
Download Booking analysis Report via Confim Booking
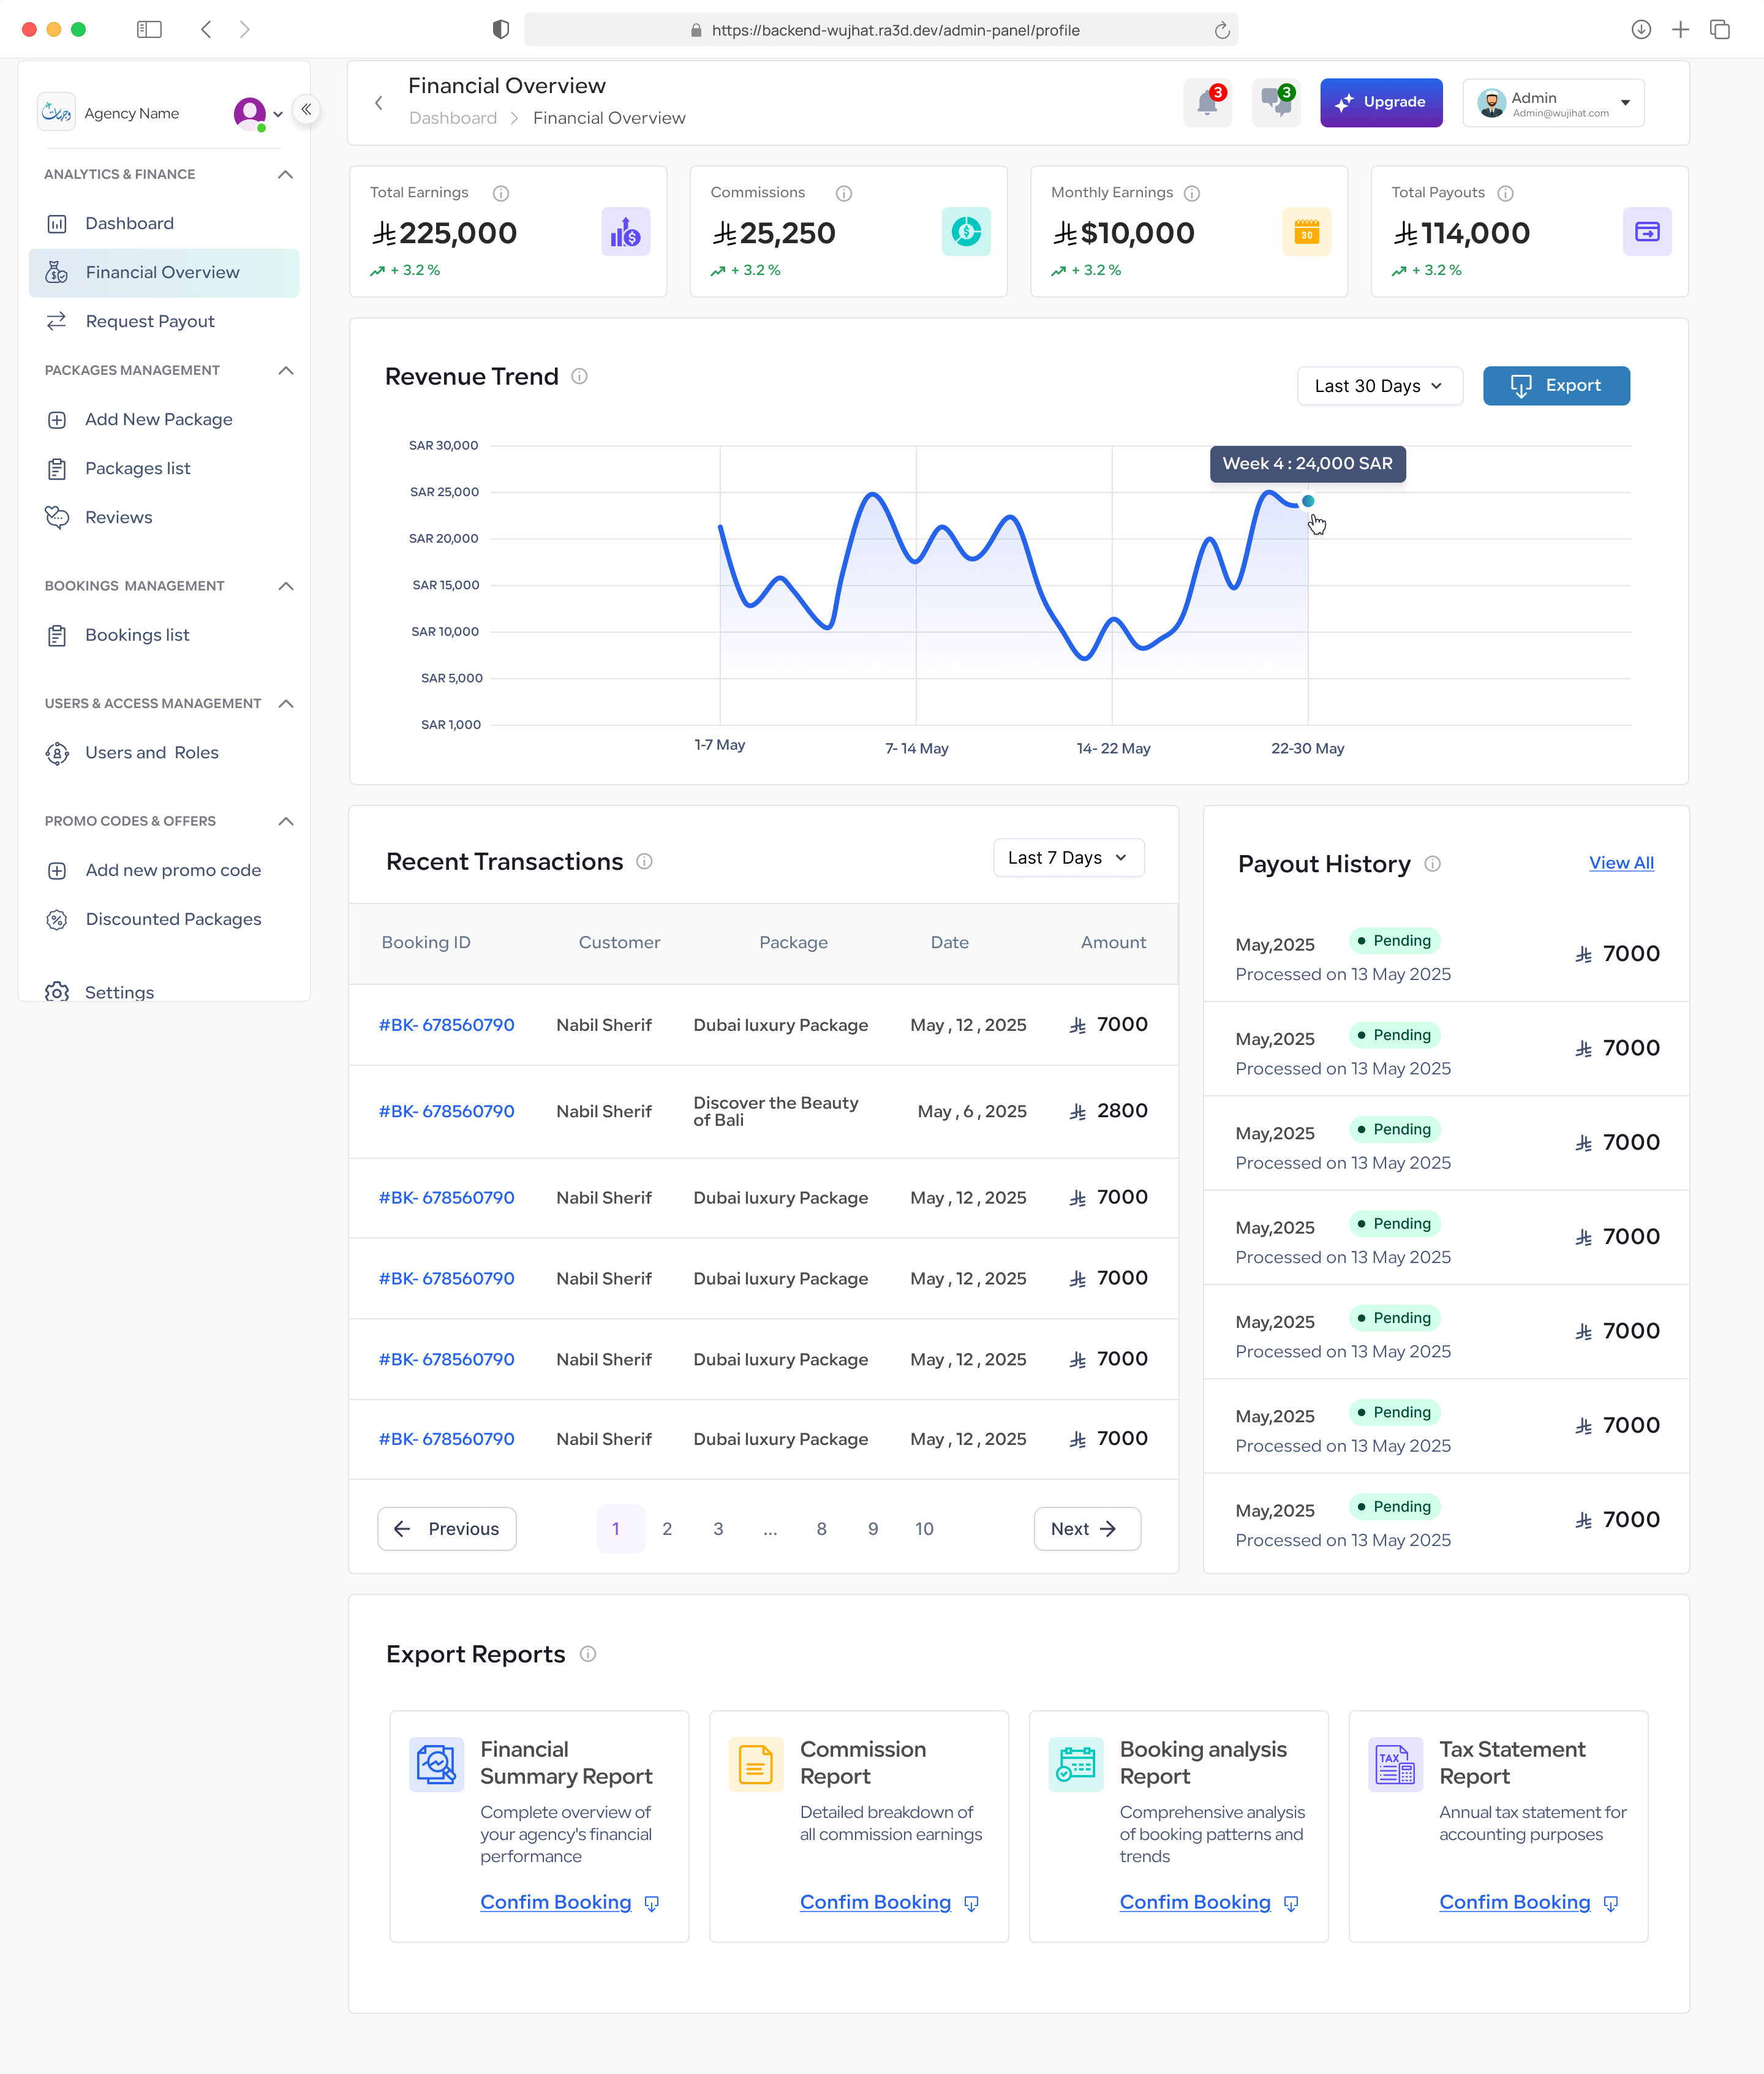tap(1208, 1902)
